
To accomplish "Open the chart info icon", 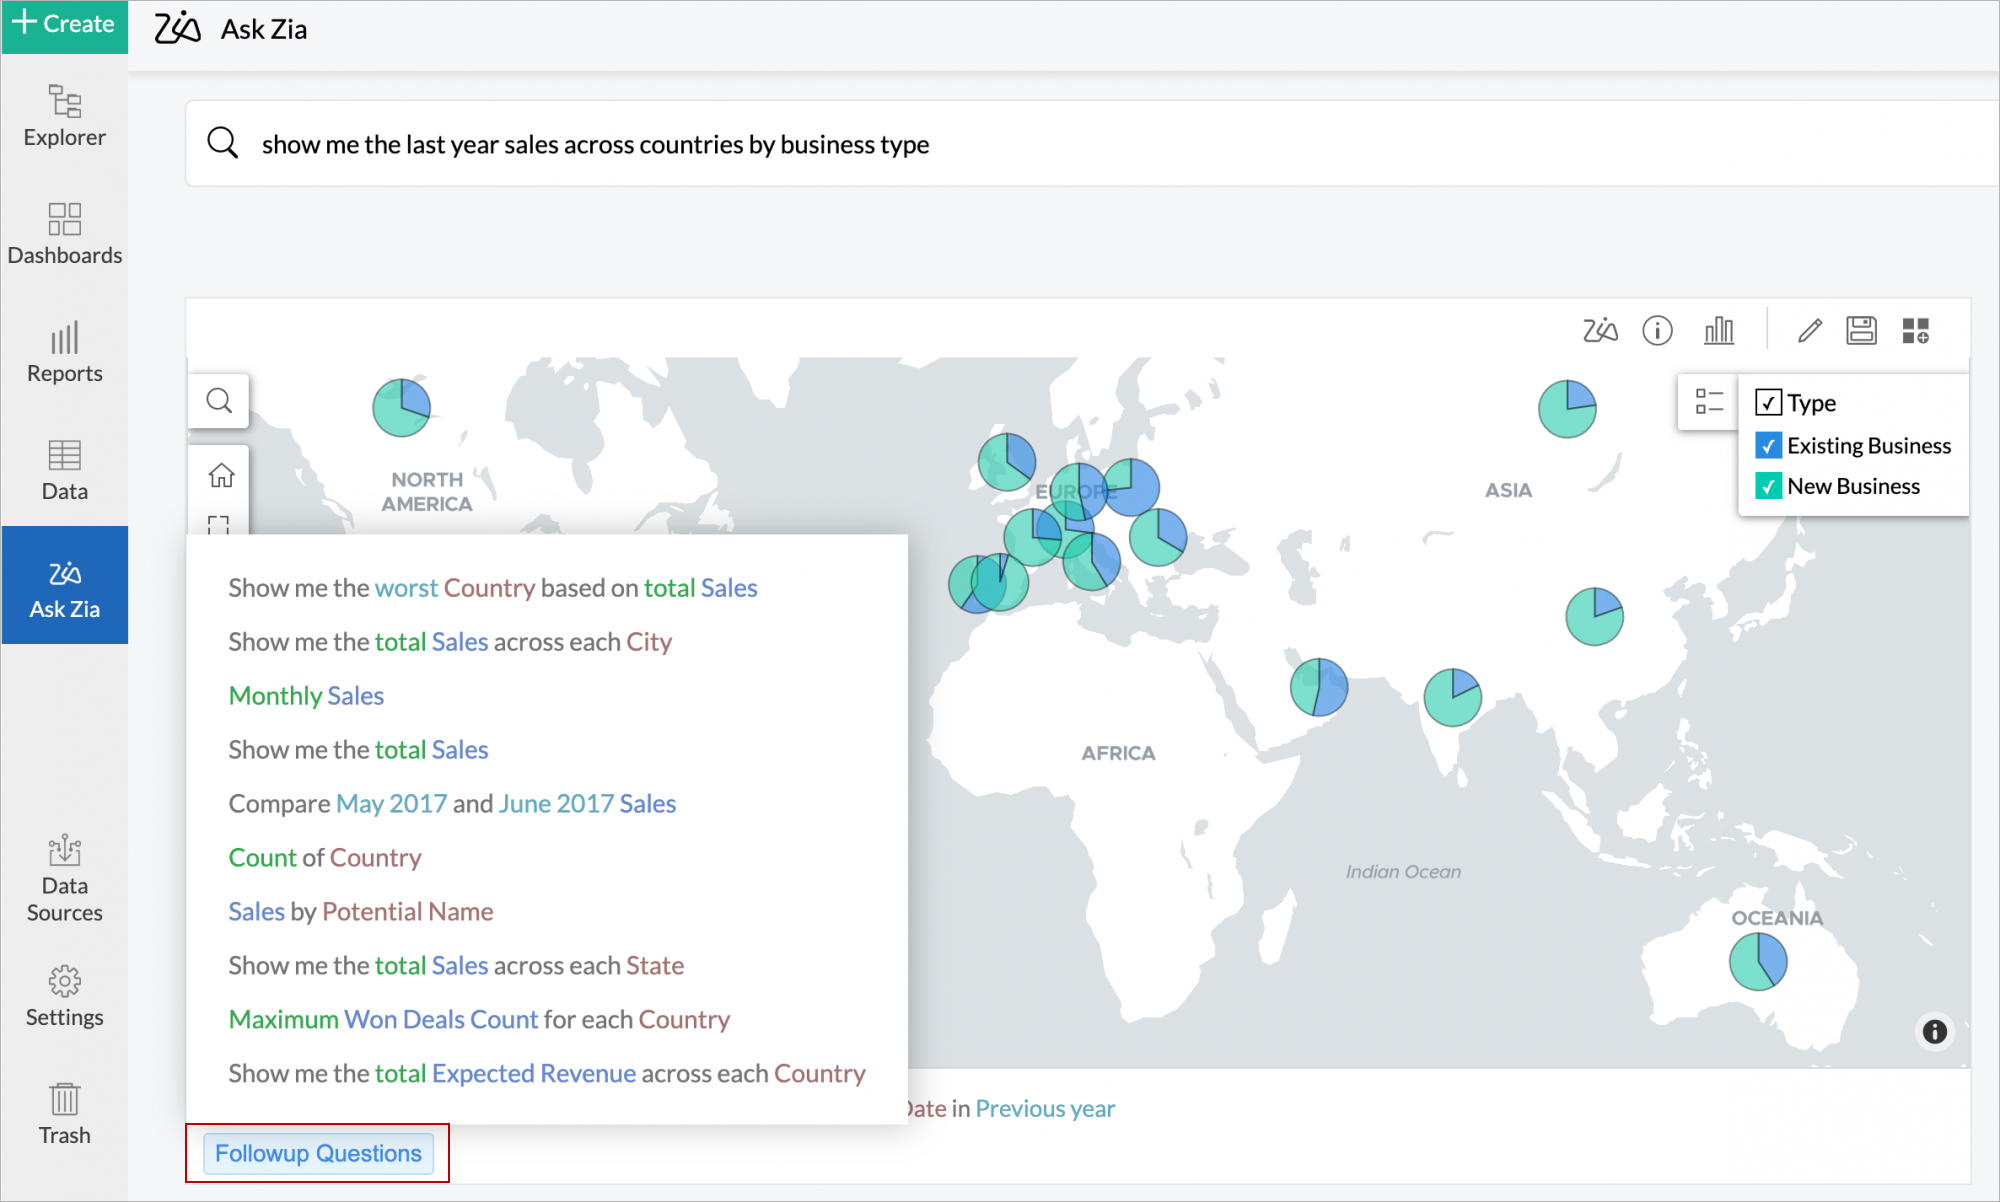I will [1657, 330].
